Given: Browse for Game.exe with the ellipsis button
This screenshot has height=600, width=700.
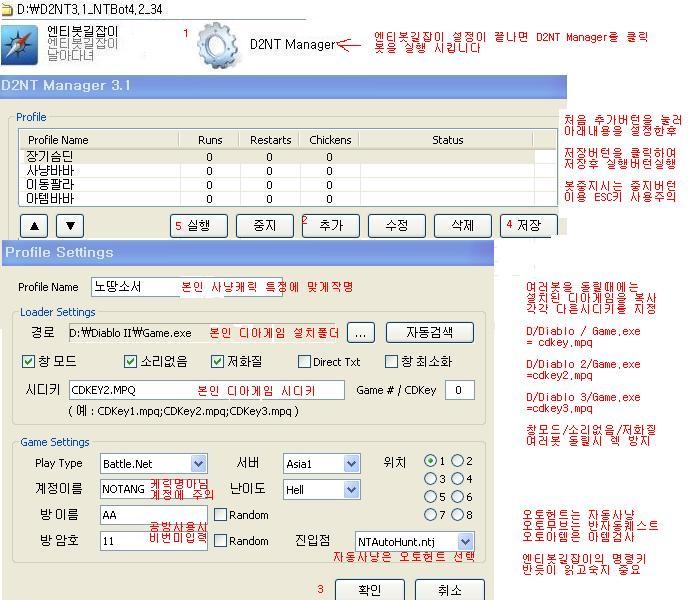Looking at the screenshot, I should (361, 333).
